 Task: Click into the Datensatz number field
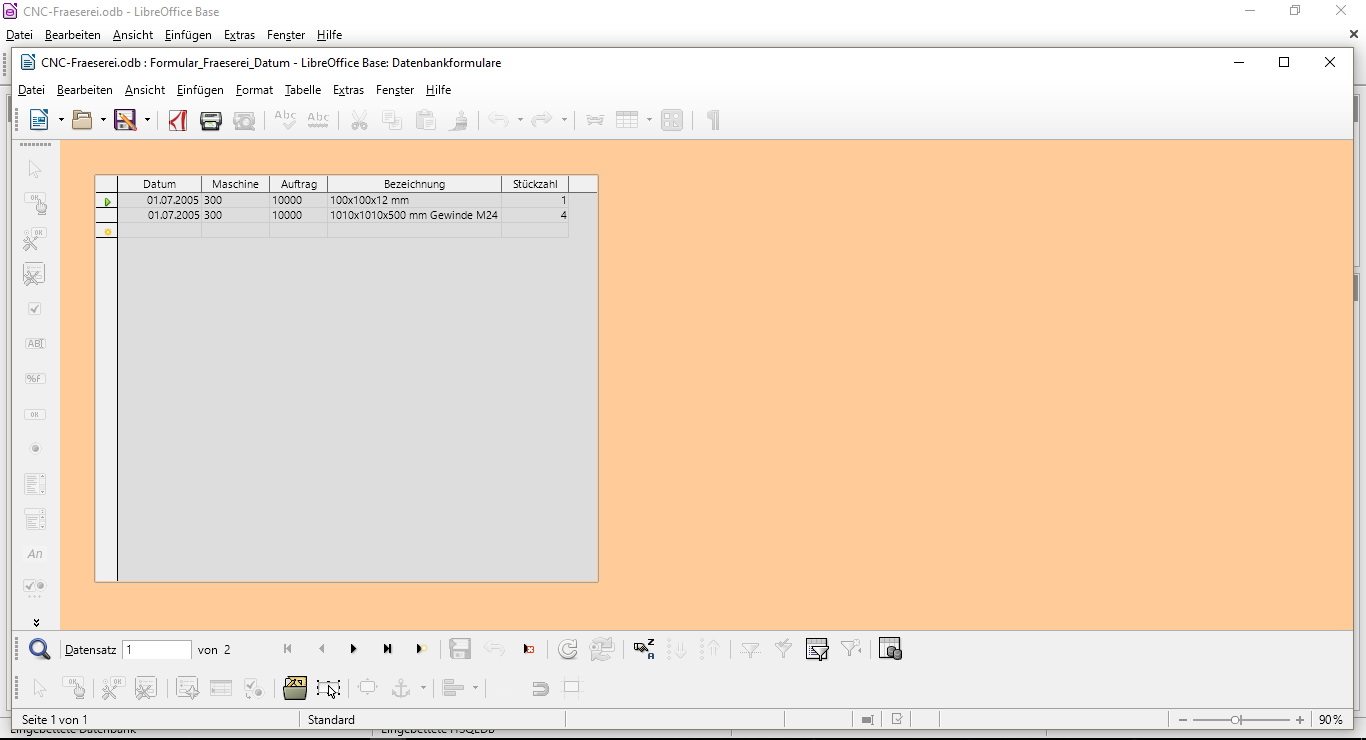pyautogui.click(x=156, y=650)
